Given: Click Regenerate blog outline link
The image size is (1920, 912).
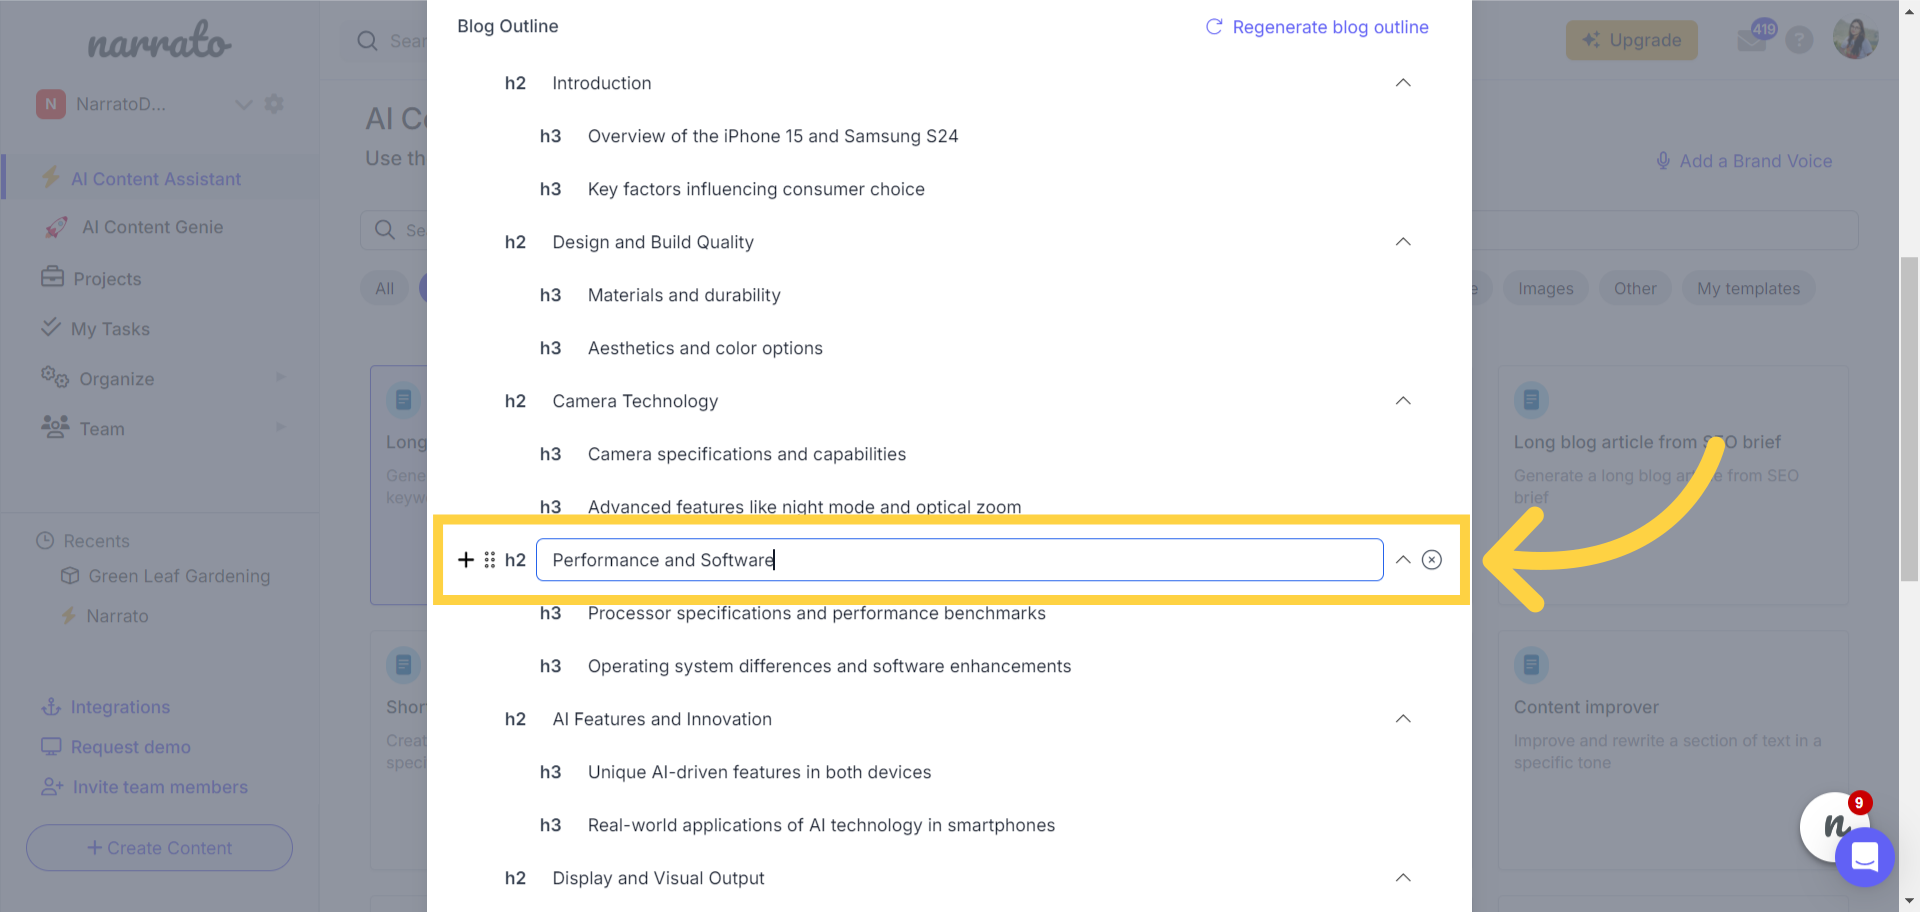Looking at the screenshot, I should (1330, 27).
